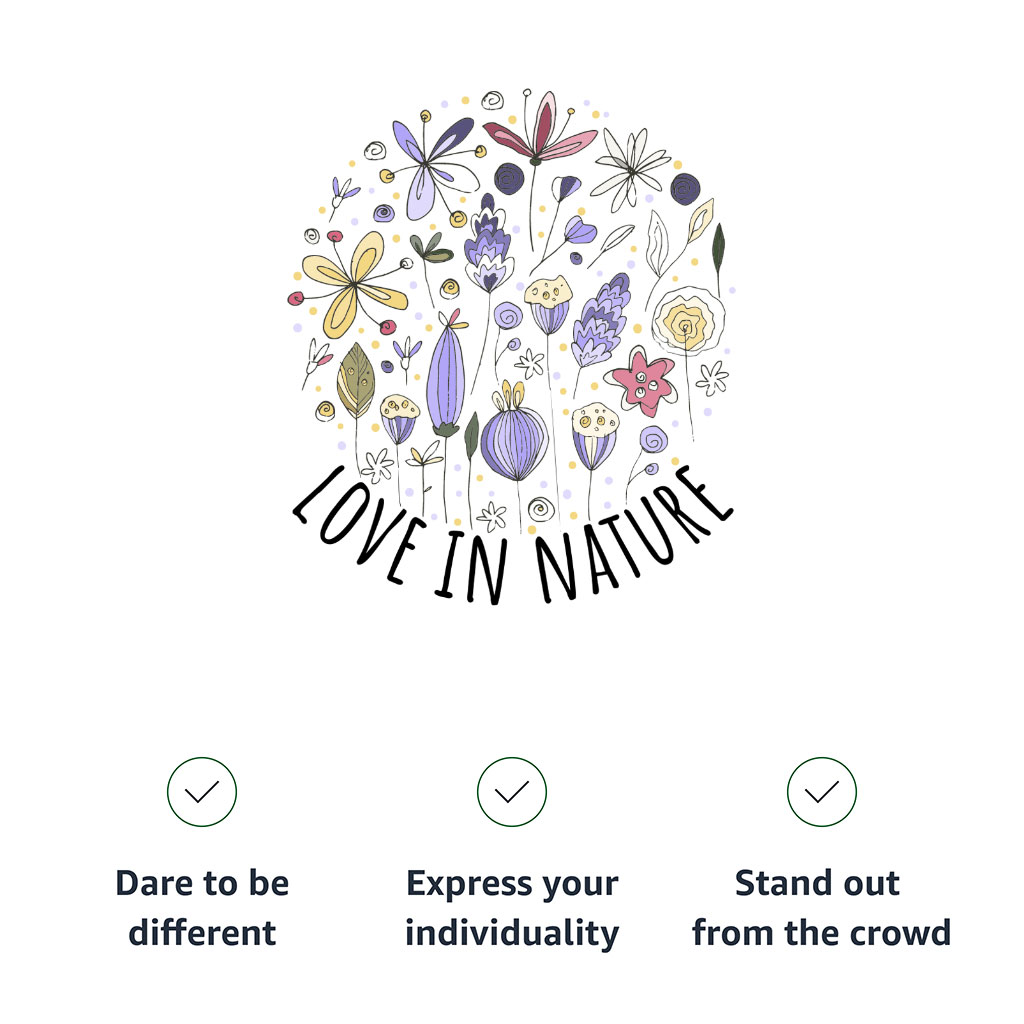Click the checkmark icon above Dare to be different
The width and height of the screenshot is (1024, 1024).
pos(202,792)
